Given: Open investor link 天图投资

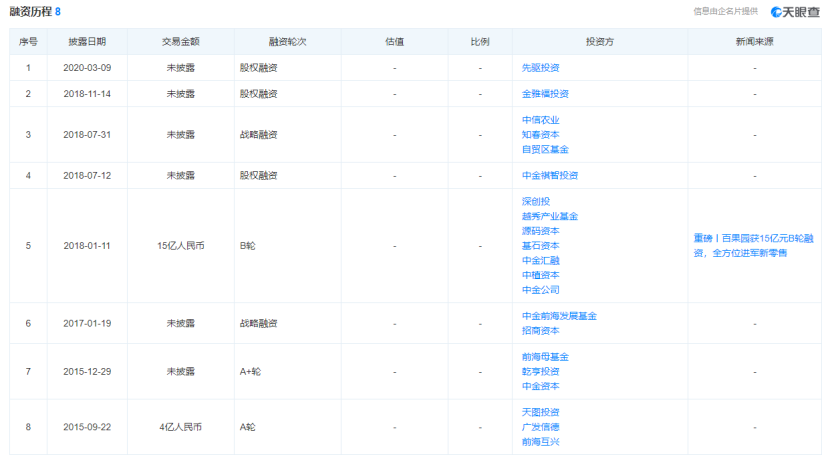Looking at the screenshot, I should tap(541, 412).
